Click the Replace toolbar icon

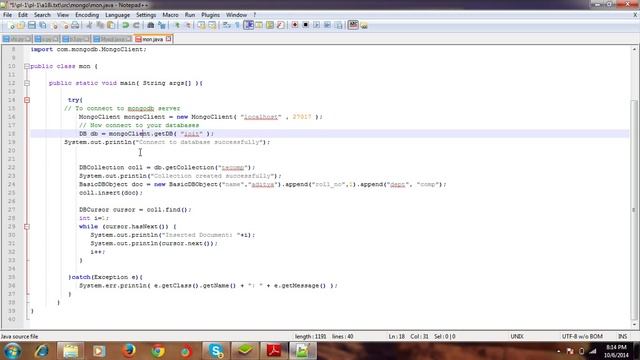(x=162, y=25)
